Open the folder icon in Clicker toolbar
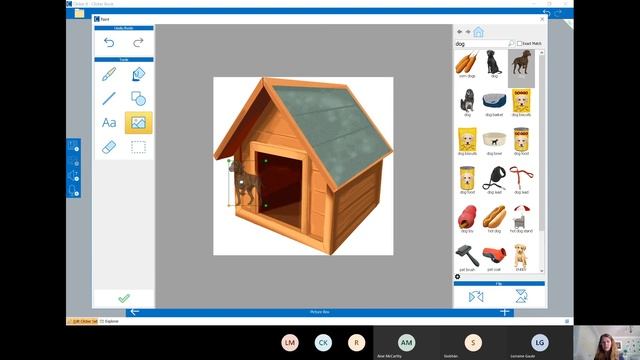This screenshot has height=360, width=640. (79, 13)
